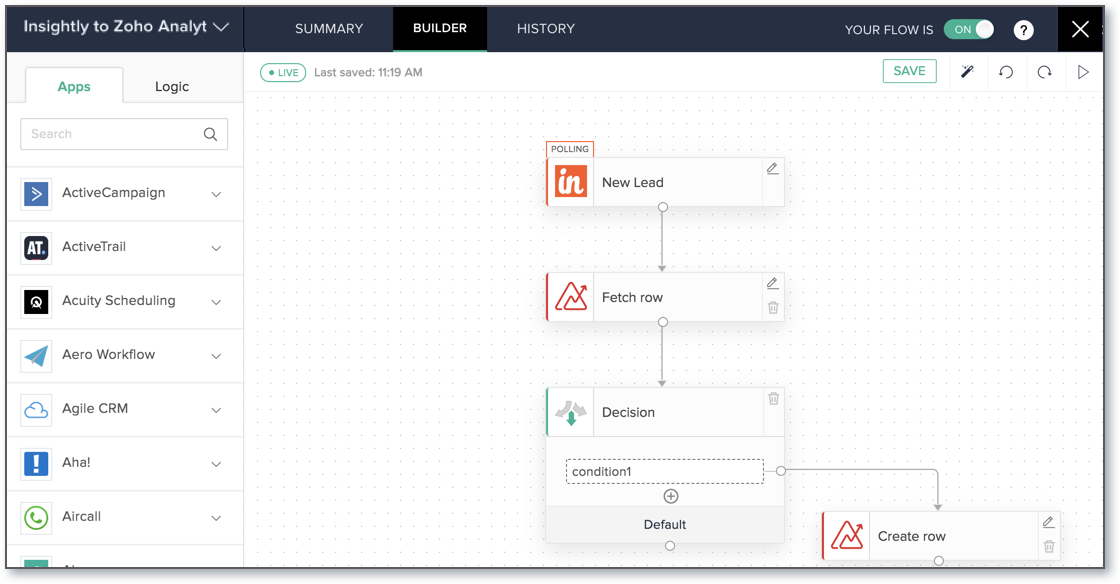1120x584 pixels.
Task: Click the LIVE status badge
Action: [x=283, y=72]
